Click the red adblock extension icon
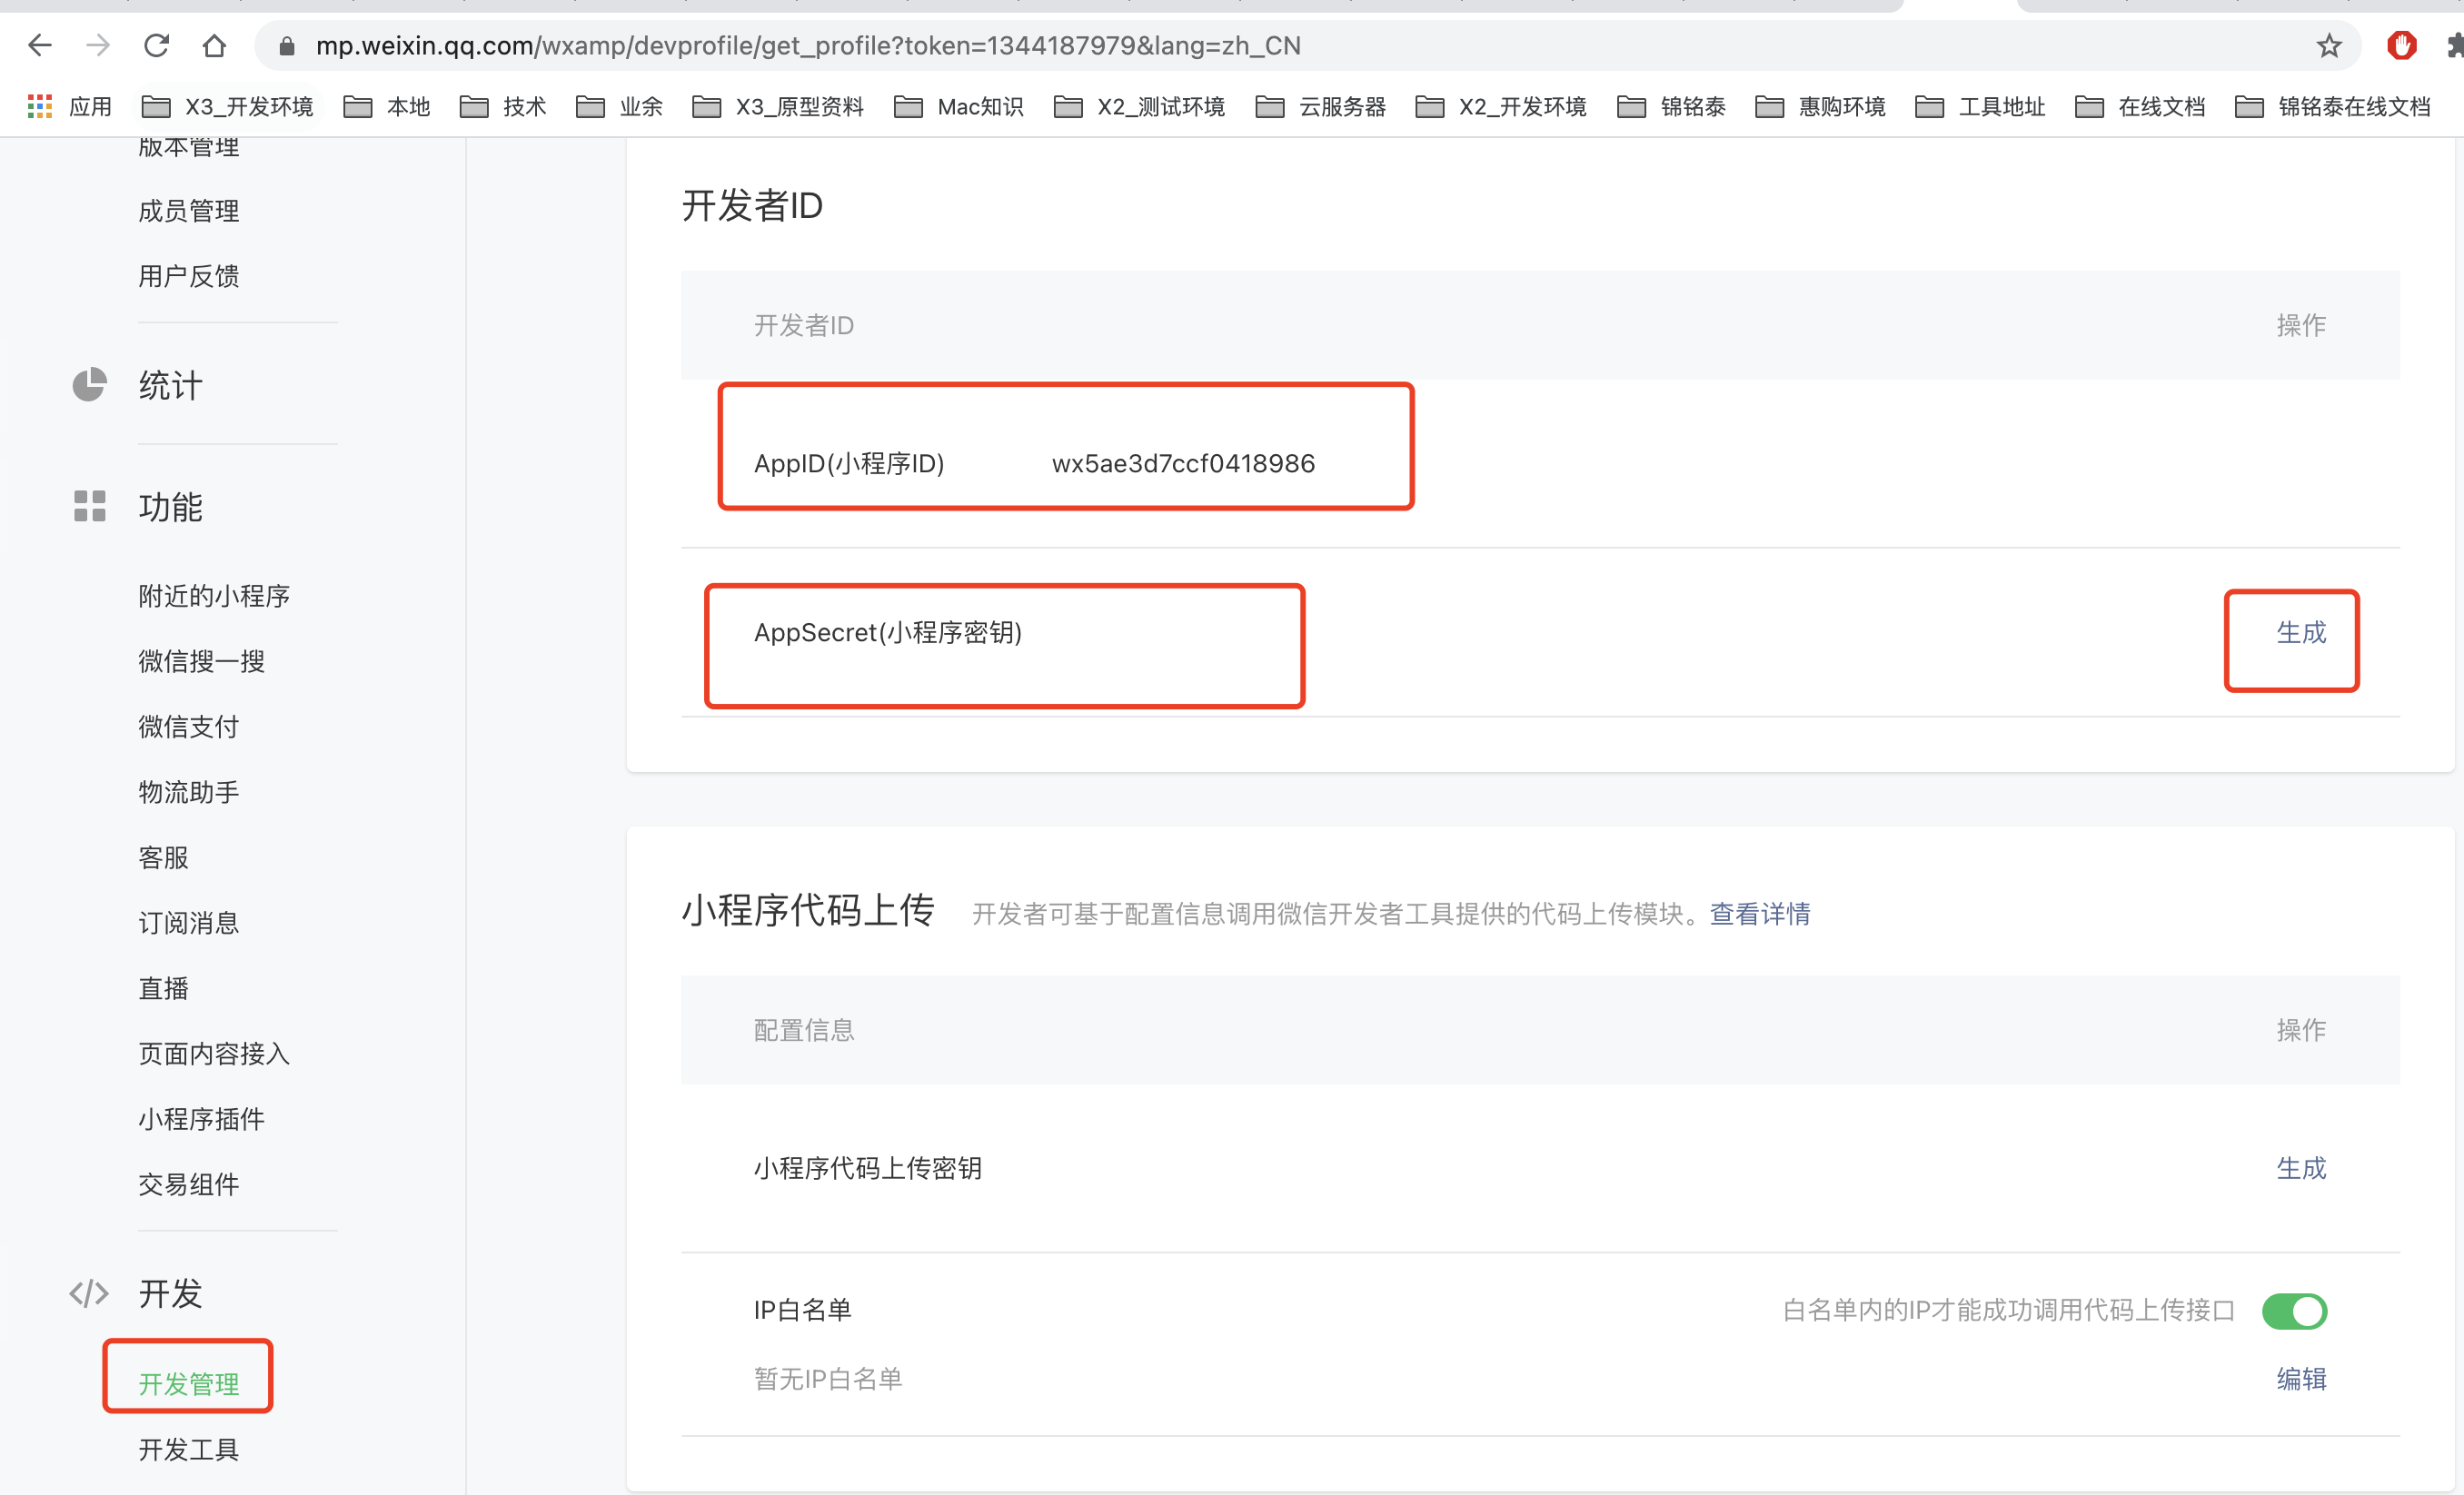The height and width of the screenshot is (1495, 2464). [2401, 45]
